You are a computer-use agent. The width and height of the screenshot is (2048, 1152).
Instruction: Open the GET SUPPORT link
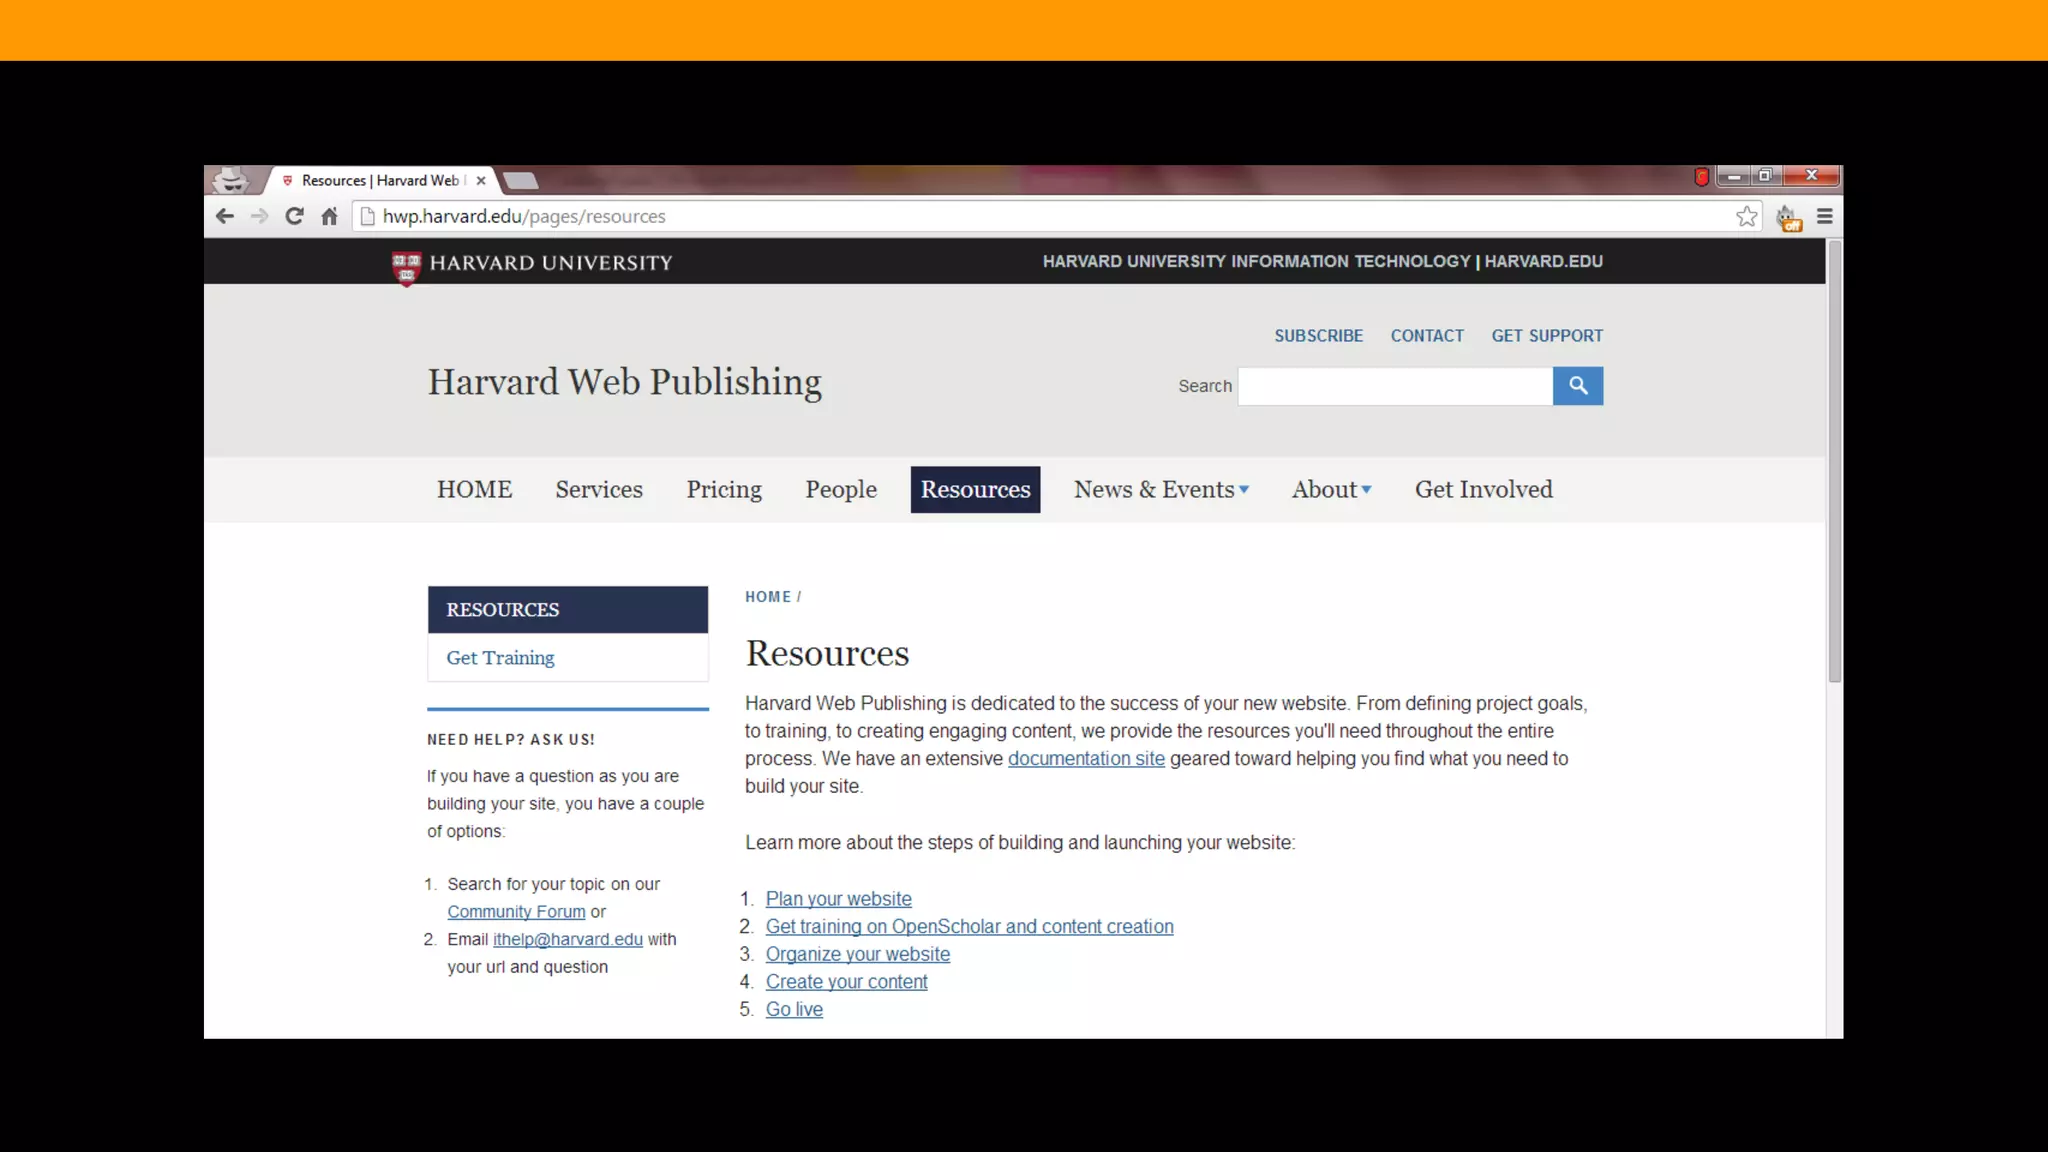(1547, 336)
